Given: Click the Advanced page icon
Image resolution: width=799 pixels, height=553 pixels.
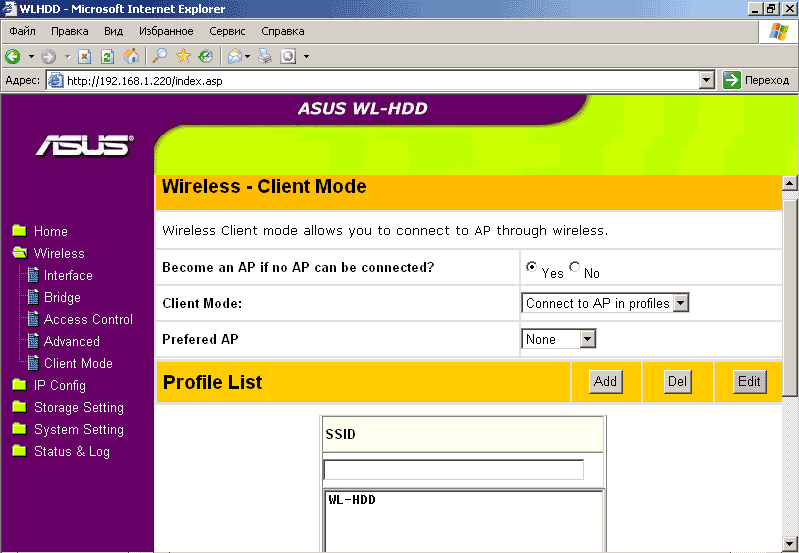Looking at the screenshot, I should click(x=33, y=340).
